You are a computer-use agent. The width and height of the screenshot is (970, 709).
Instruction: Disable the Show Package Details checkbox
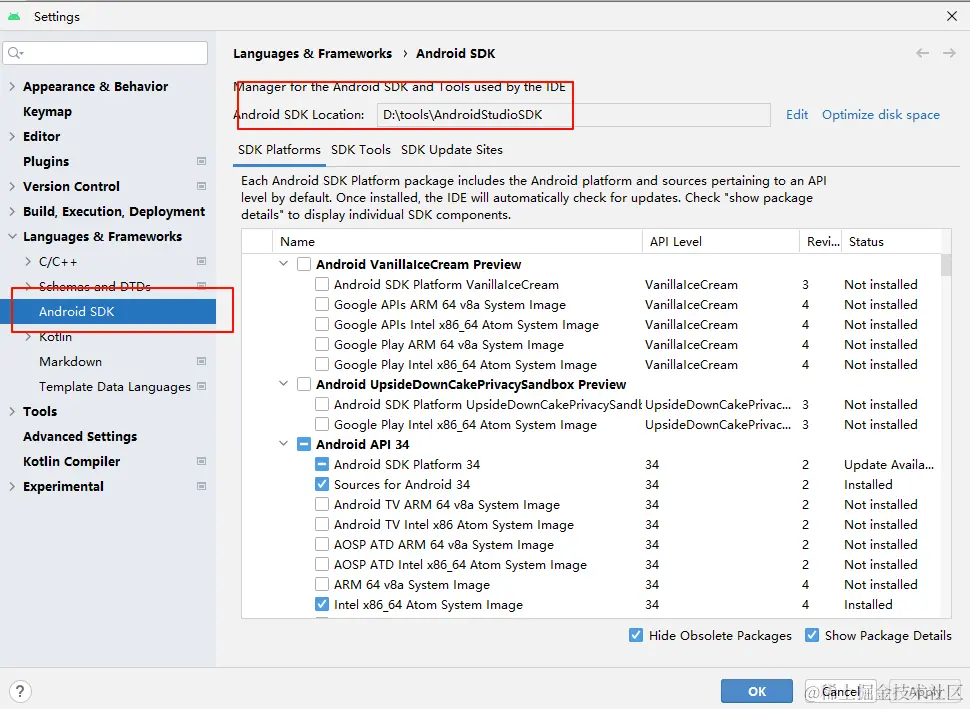coord(812,635)
